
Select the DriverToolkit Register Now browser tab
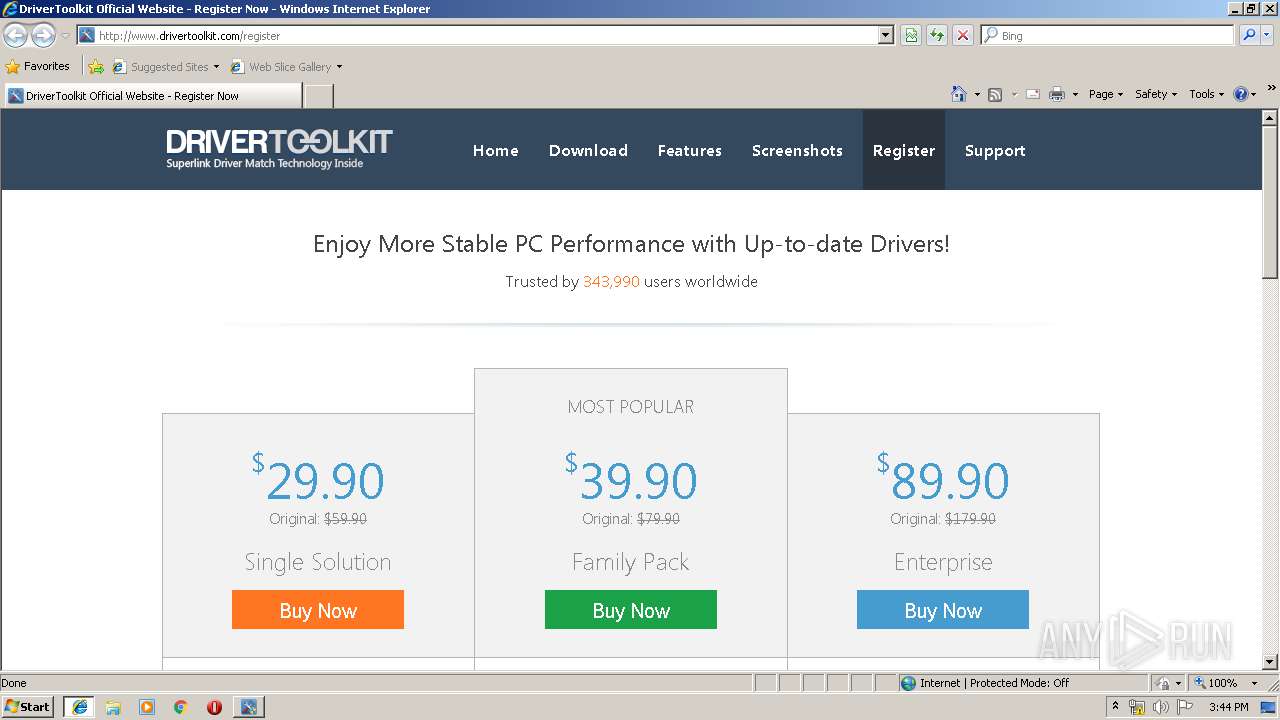pyautogui.click(x=152, y=96)
